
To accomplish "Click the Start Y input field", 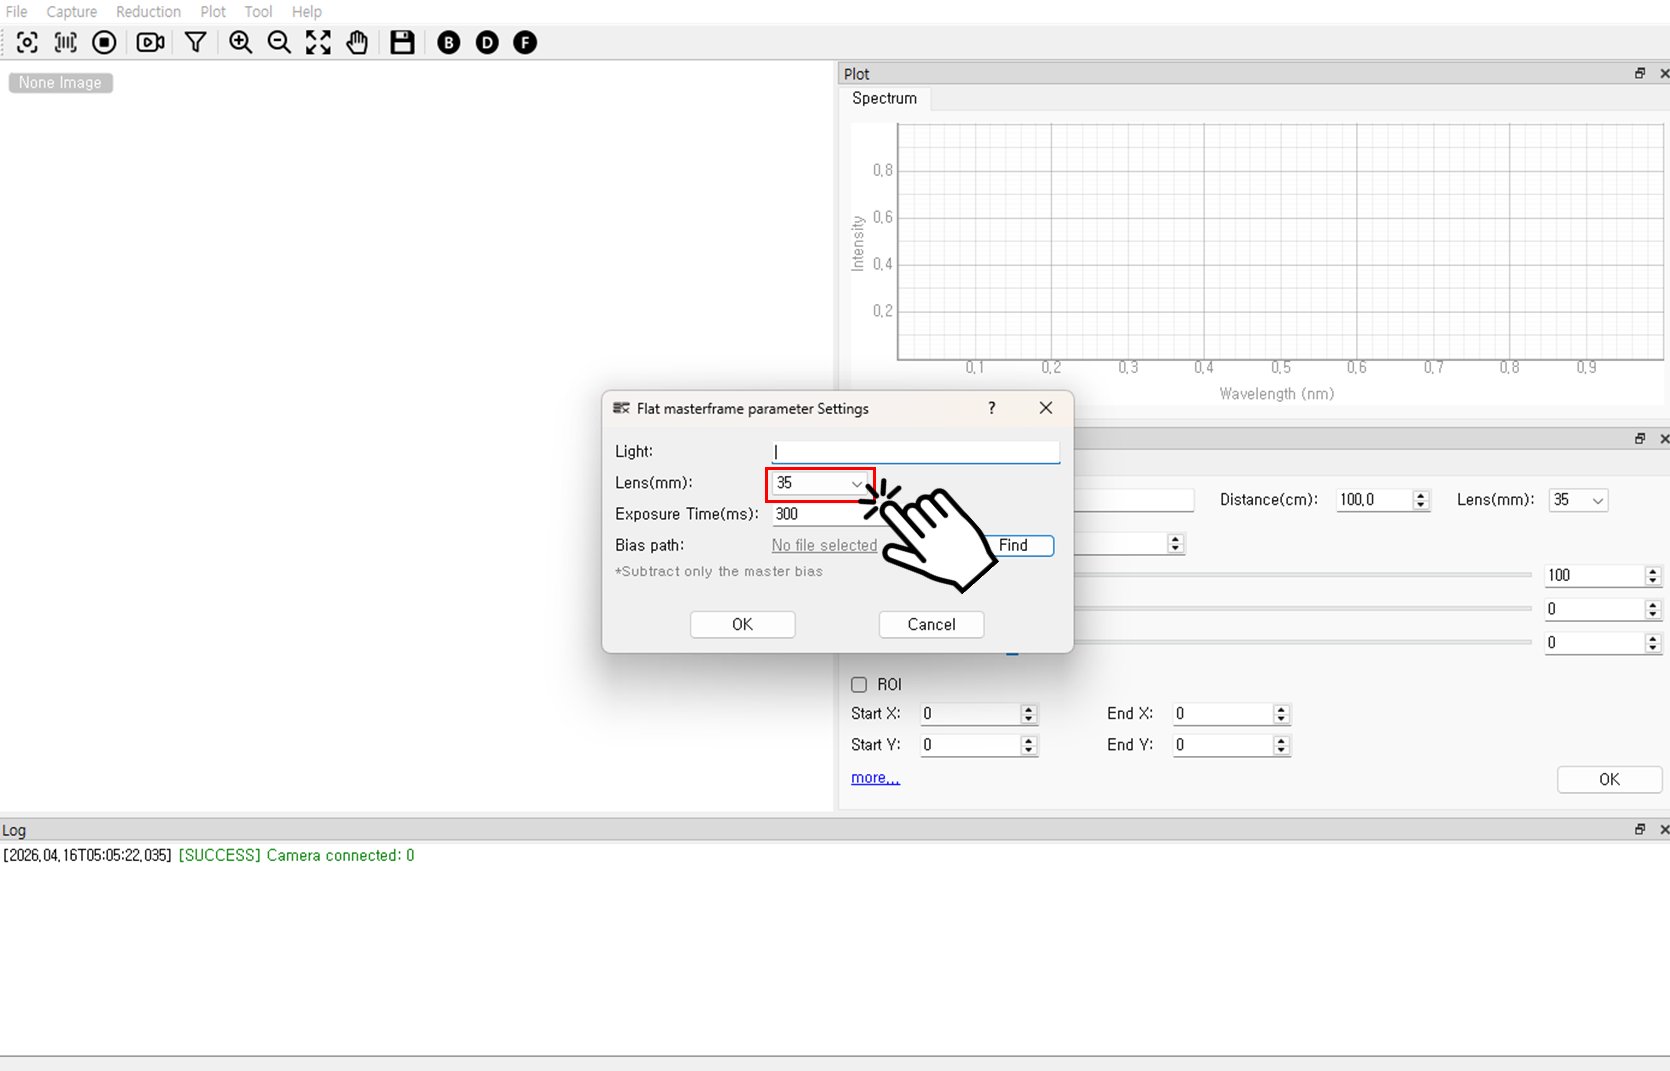I will click(x=970, y=745).
